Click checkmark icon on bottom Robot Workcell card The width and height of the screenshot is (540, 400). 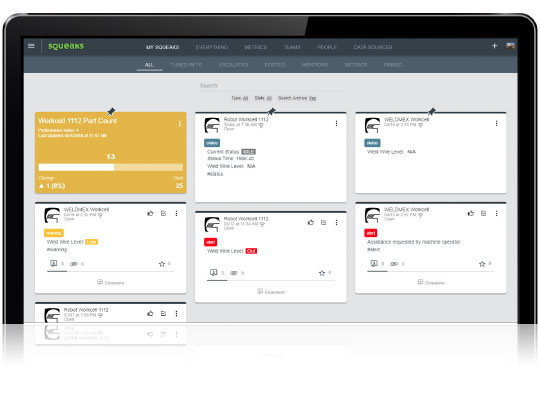[x=164, y=314]
